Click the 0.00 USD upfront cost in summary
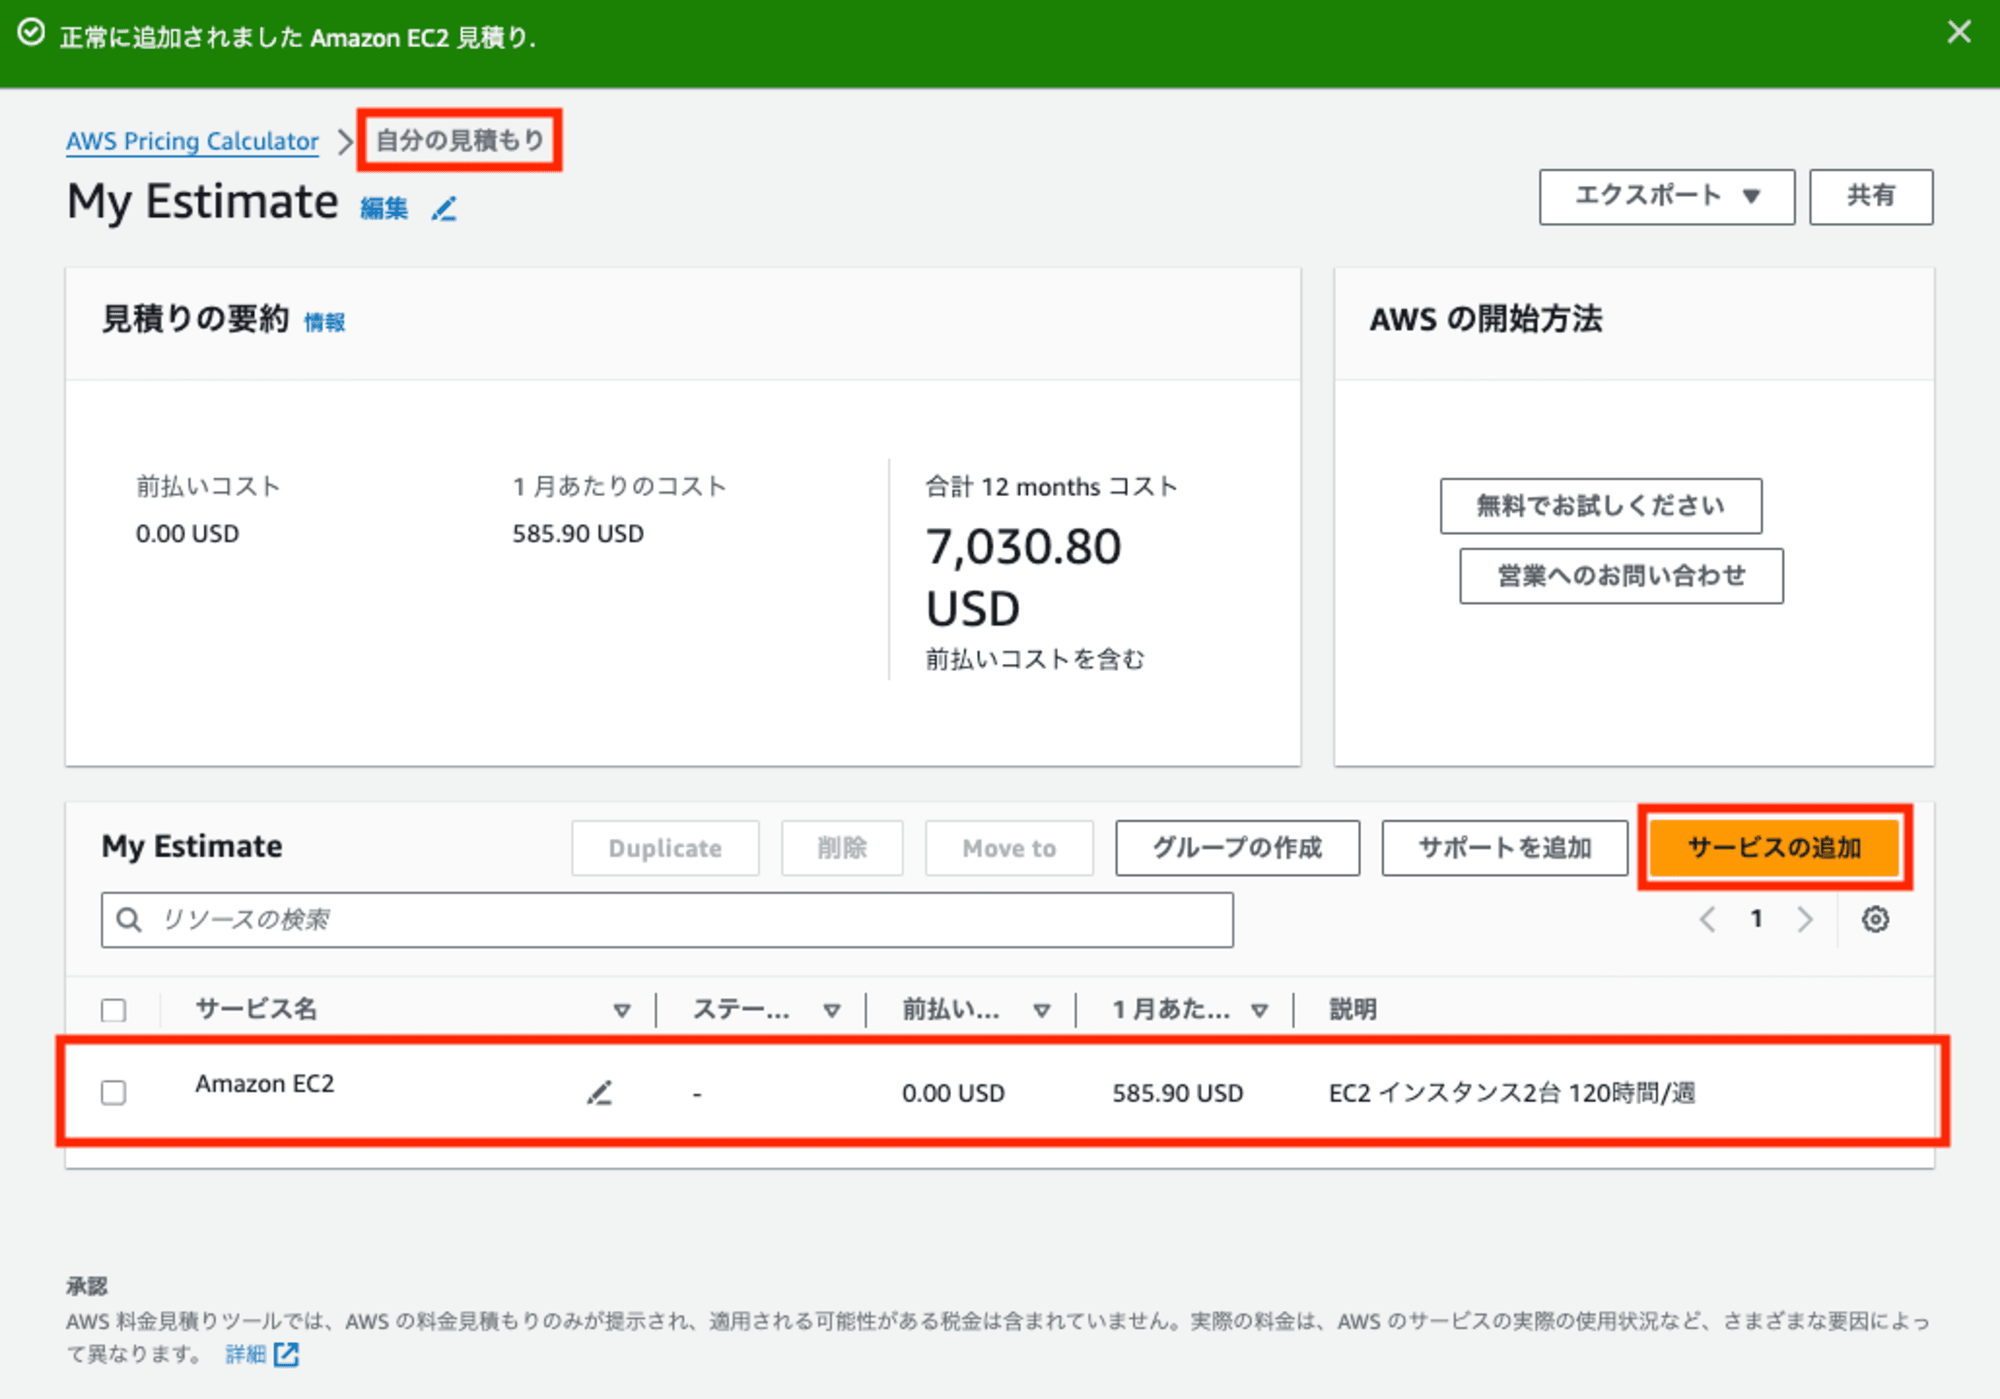This screenshot has height=1399, width=2000. (x=187, y=534)
